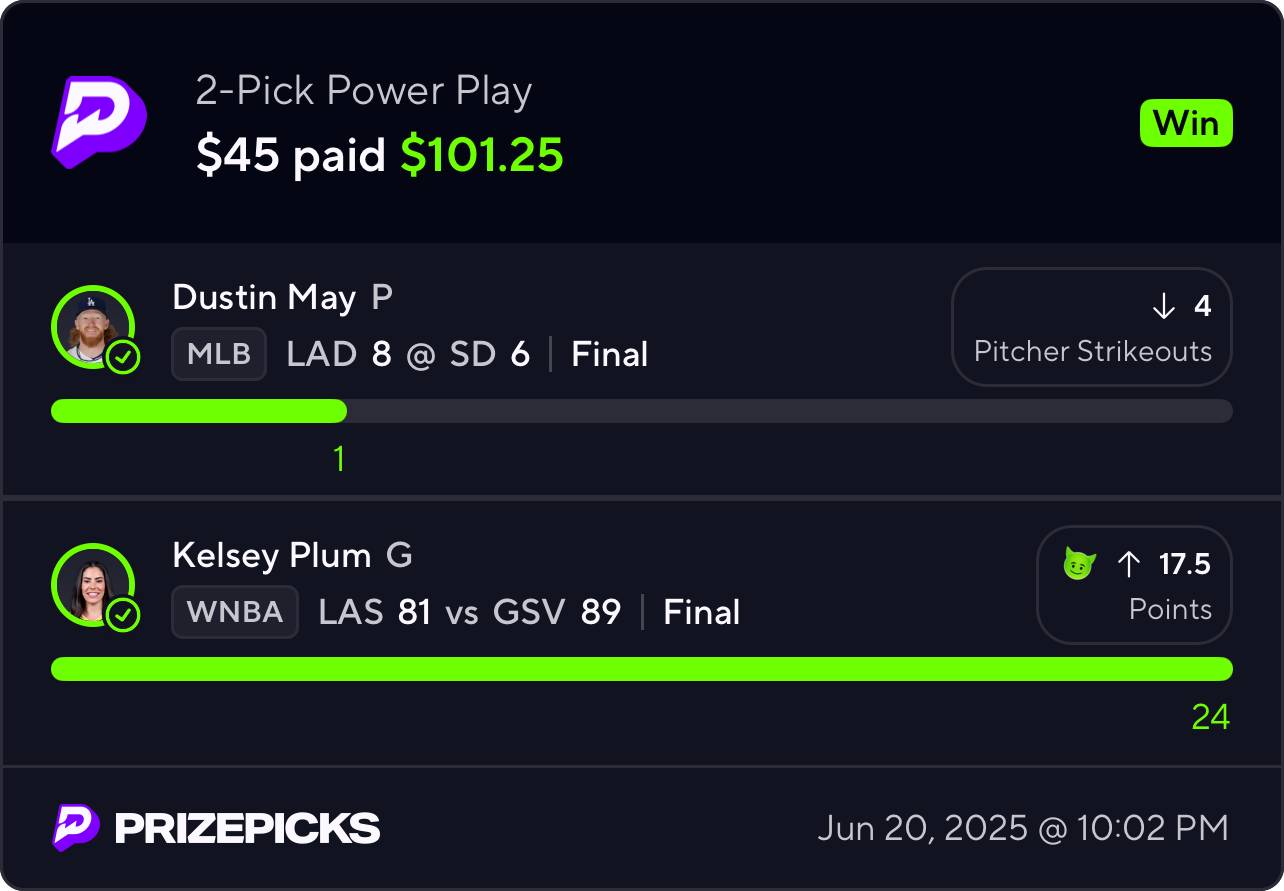This screenshot has width=1284, height=891.
Task: Click the PrizePicks footer logo icon
Action: [x=77, y=828]
